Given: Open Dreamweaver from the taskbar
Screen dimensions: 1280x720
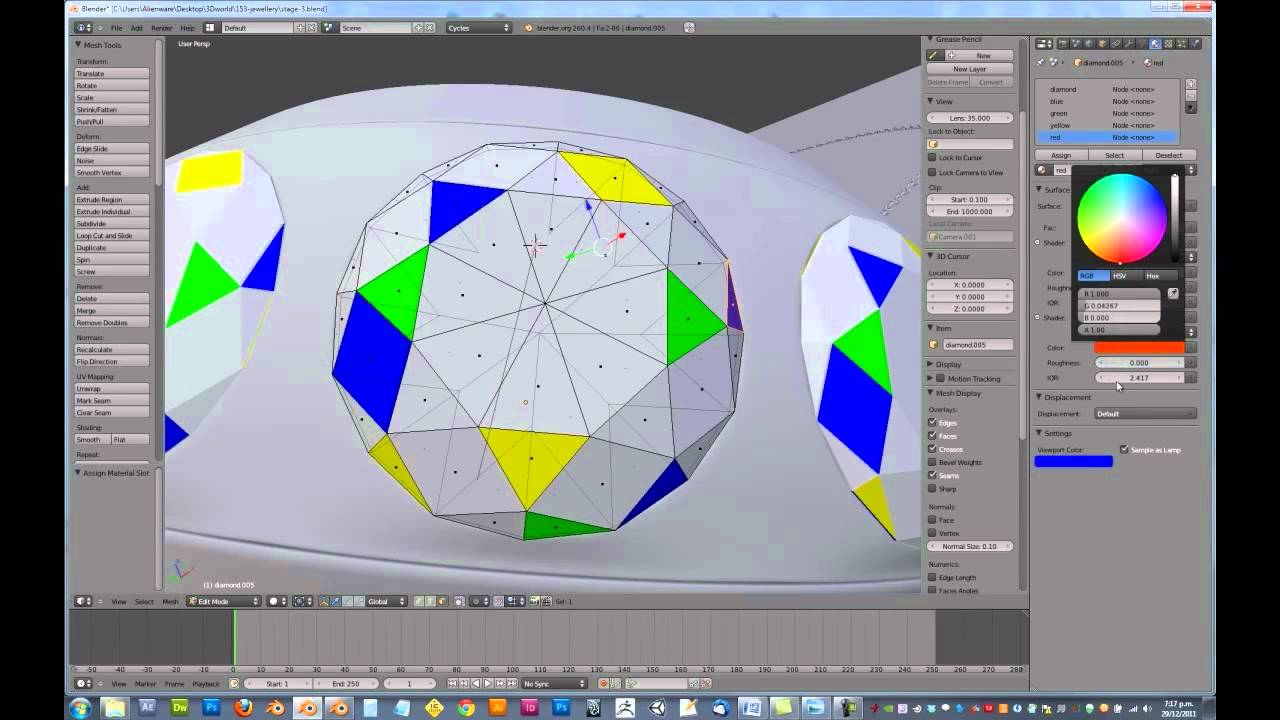Looking at the screenshot, I should [x=180, y=707].
